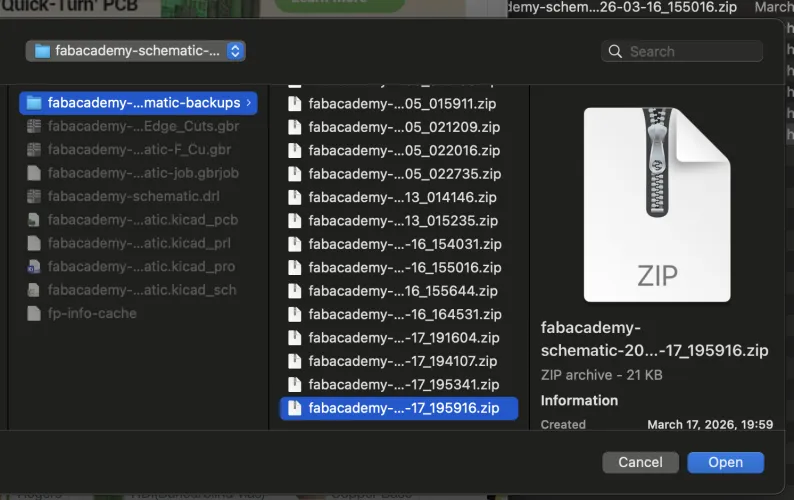Viewport: 794px width, 500px height.
Task: Click the kicad_sch file icon
Action: [x=34, y=290]
